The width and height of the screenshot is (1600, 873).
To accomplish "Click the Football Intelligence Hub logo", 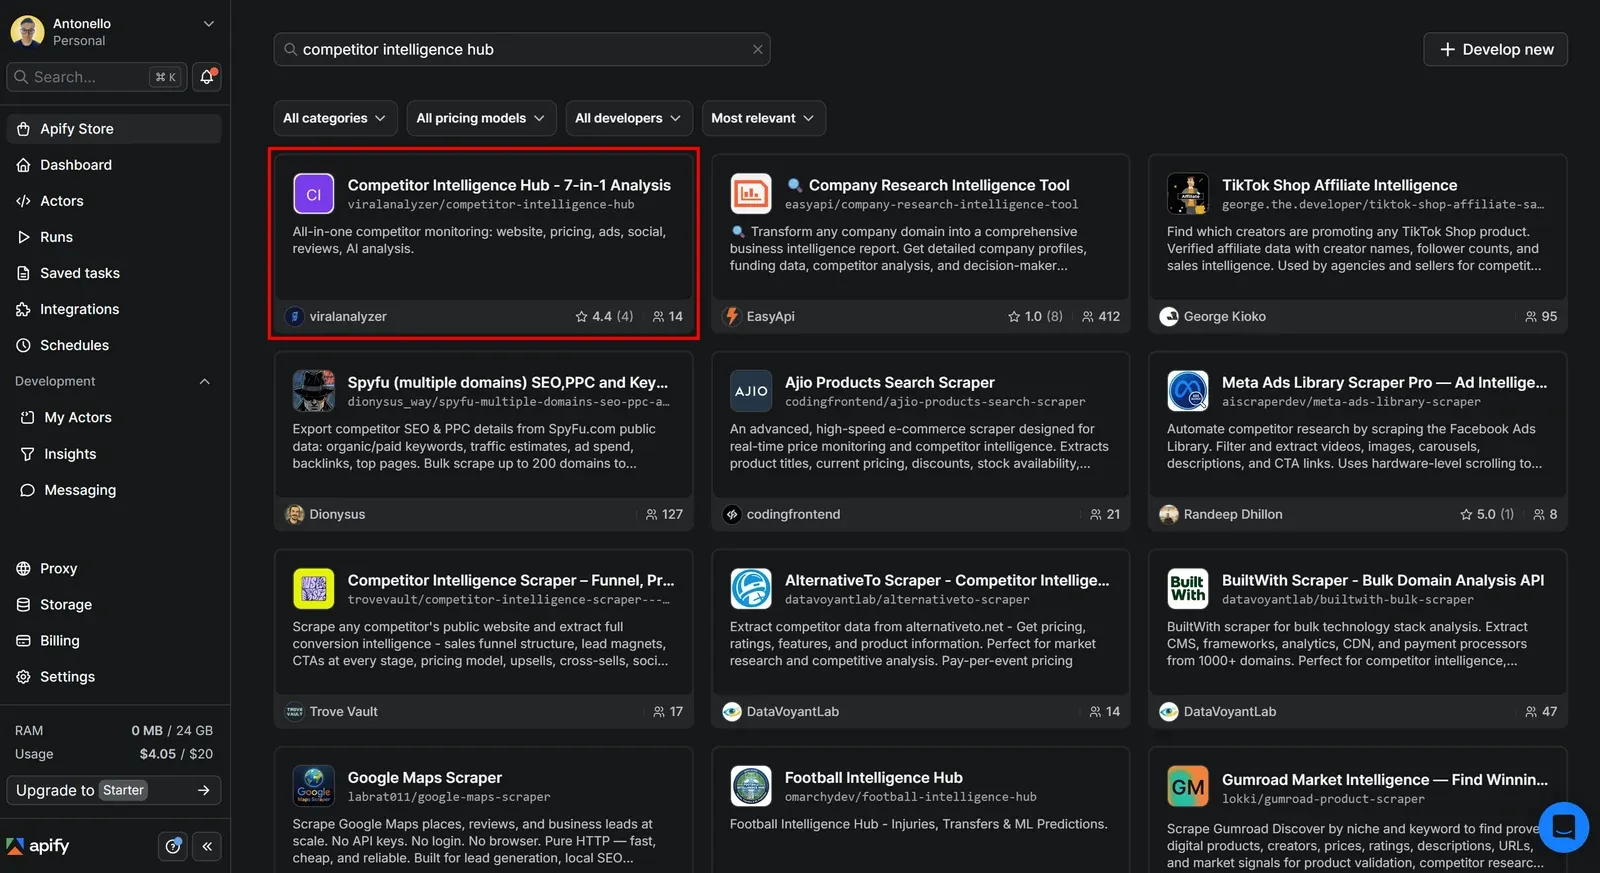I will [751, 786].
